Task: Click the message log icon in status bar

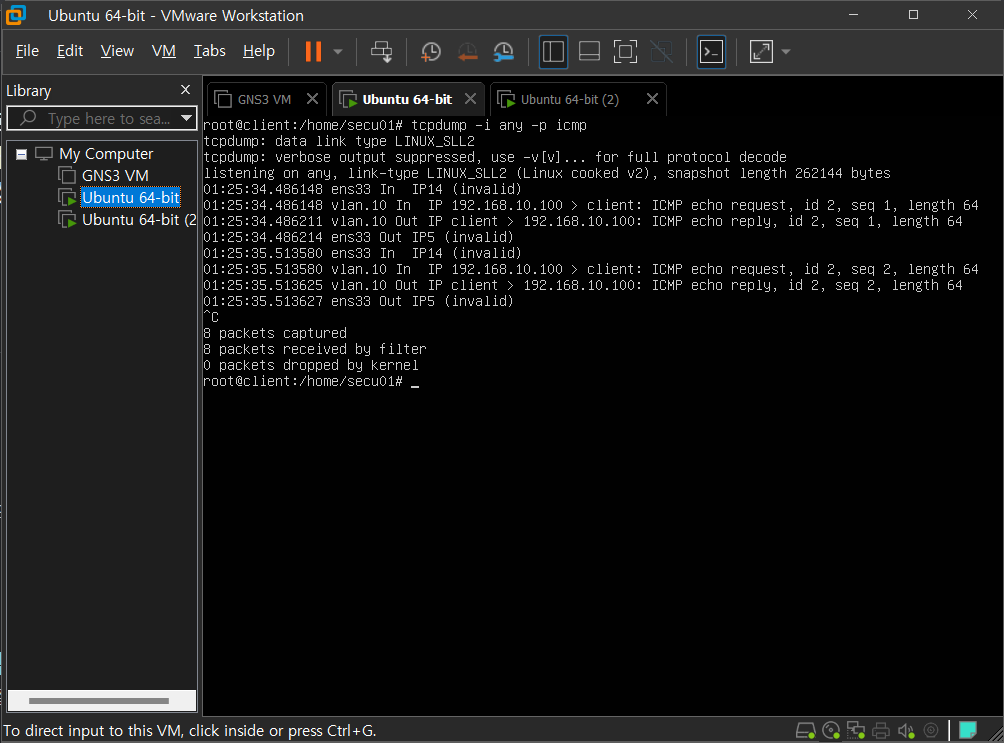Action: tap(968, 730)
